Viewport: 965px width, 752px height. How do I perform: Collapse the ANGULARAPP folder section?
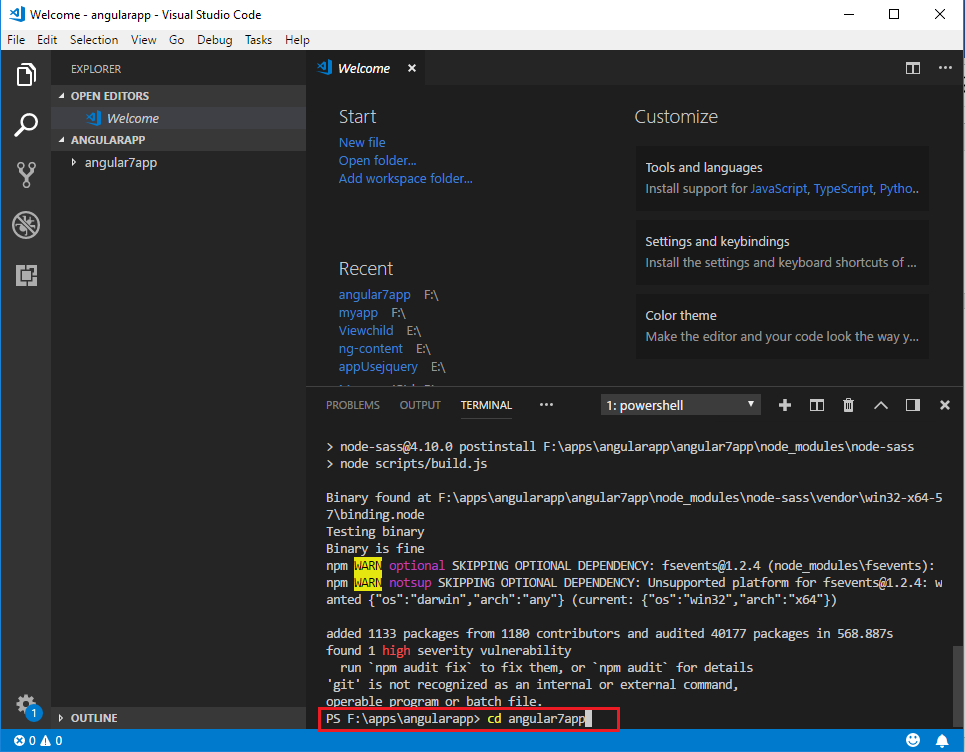click(178, 140)
